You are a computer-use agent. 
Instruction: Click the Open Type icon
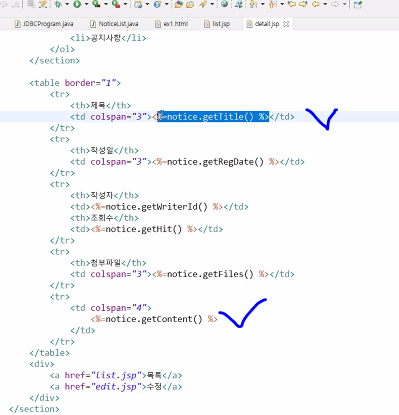[x=179, y=4]
